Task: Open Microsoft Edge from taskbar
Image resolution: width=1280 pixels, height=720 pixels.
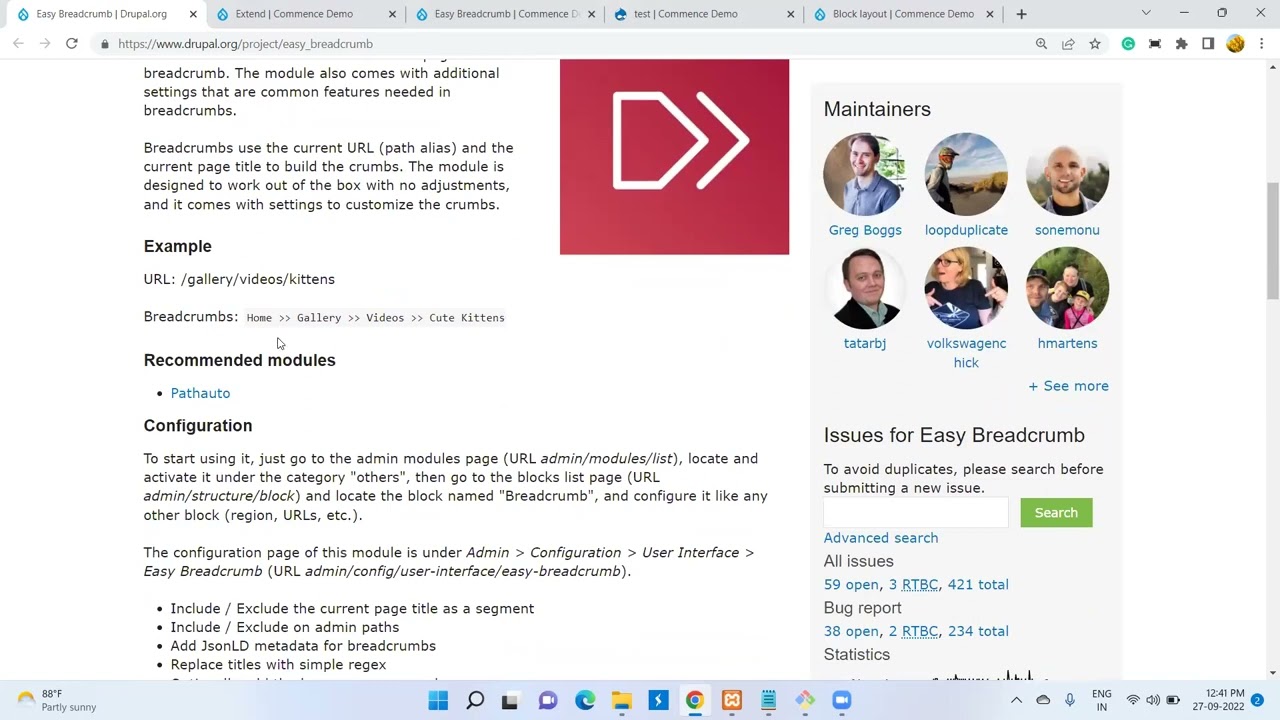Action: point(585,700)
